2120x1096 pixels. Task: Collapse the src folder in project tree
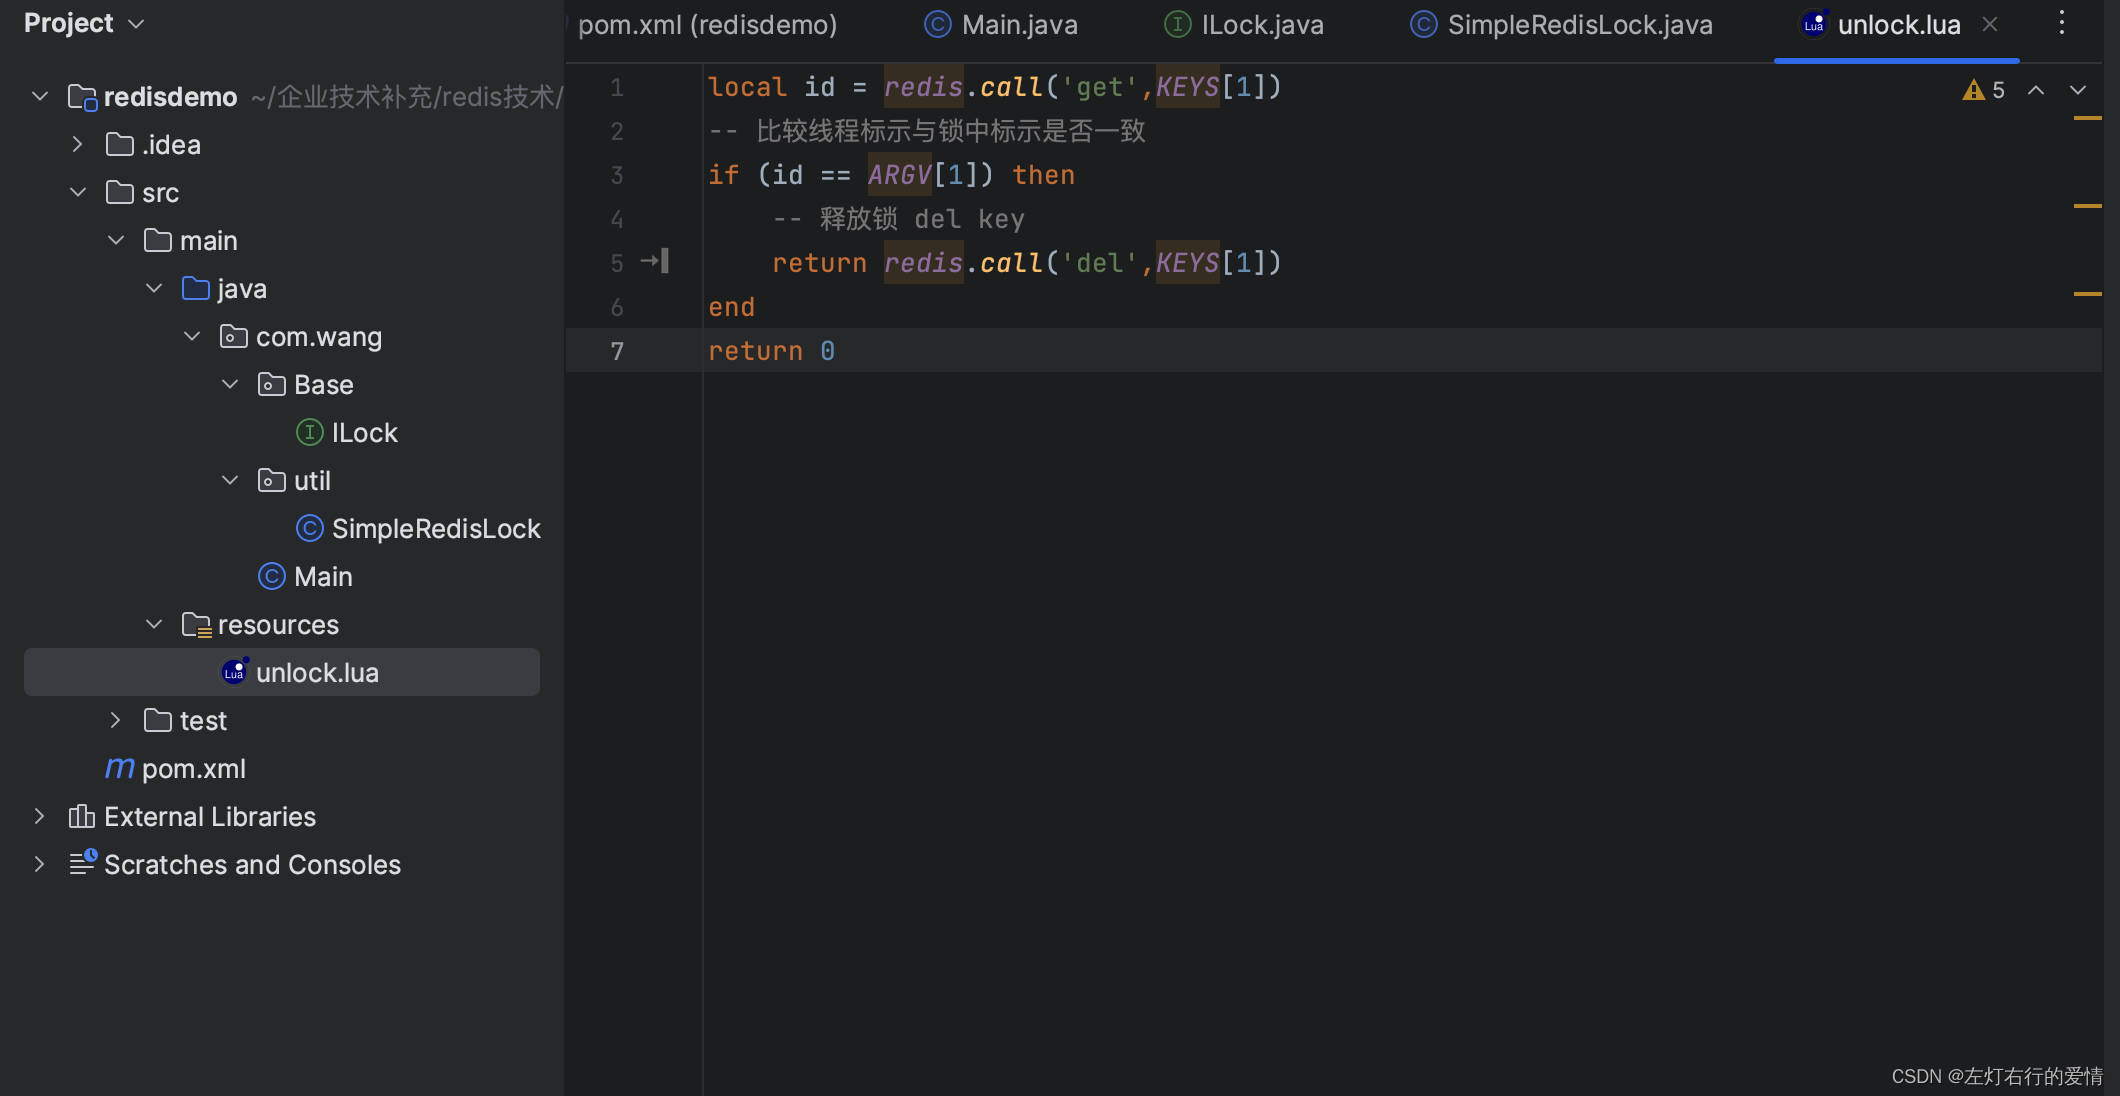(x=77, y=194)
